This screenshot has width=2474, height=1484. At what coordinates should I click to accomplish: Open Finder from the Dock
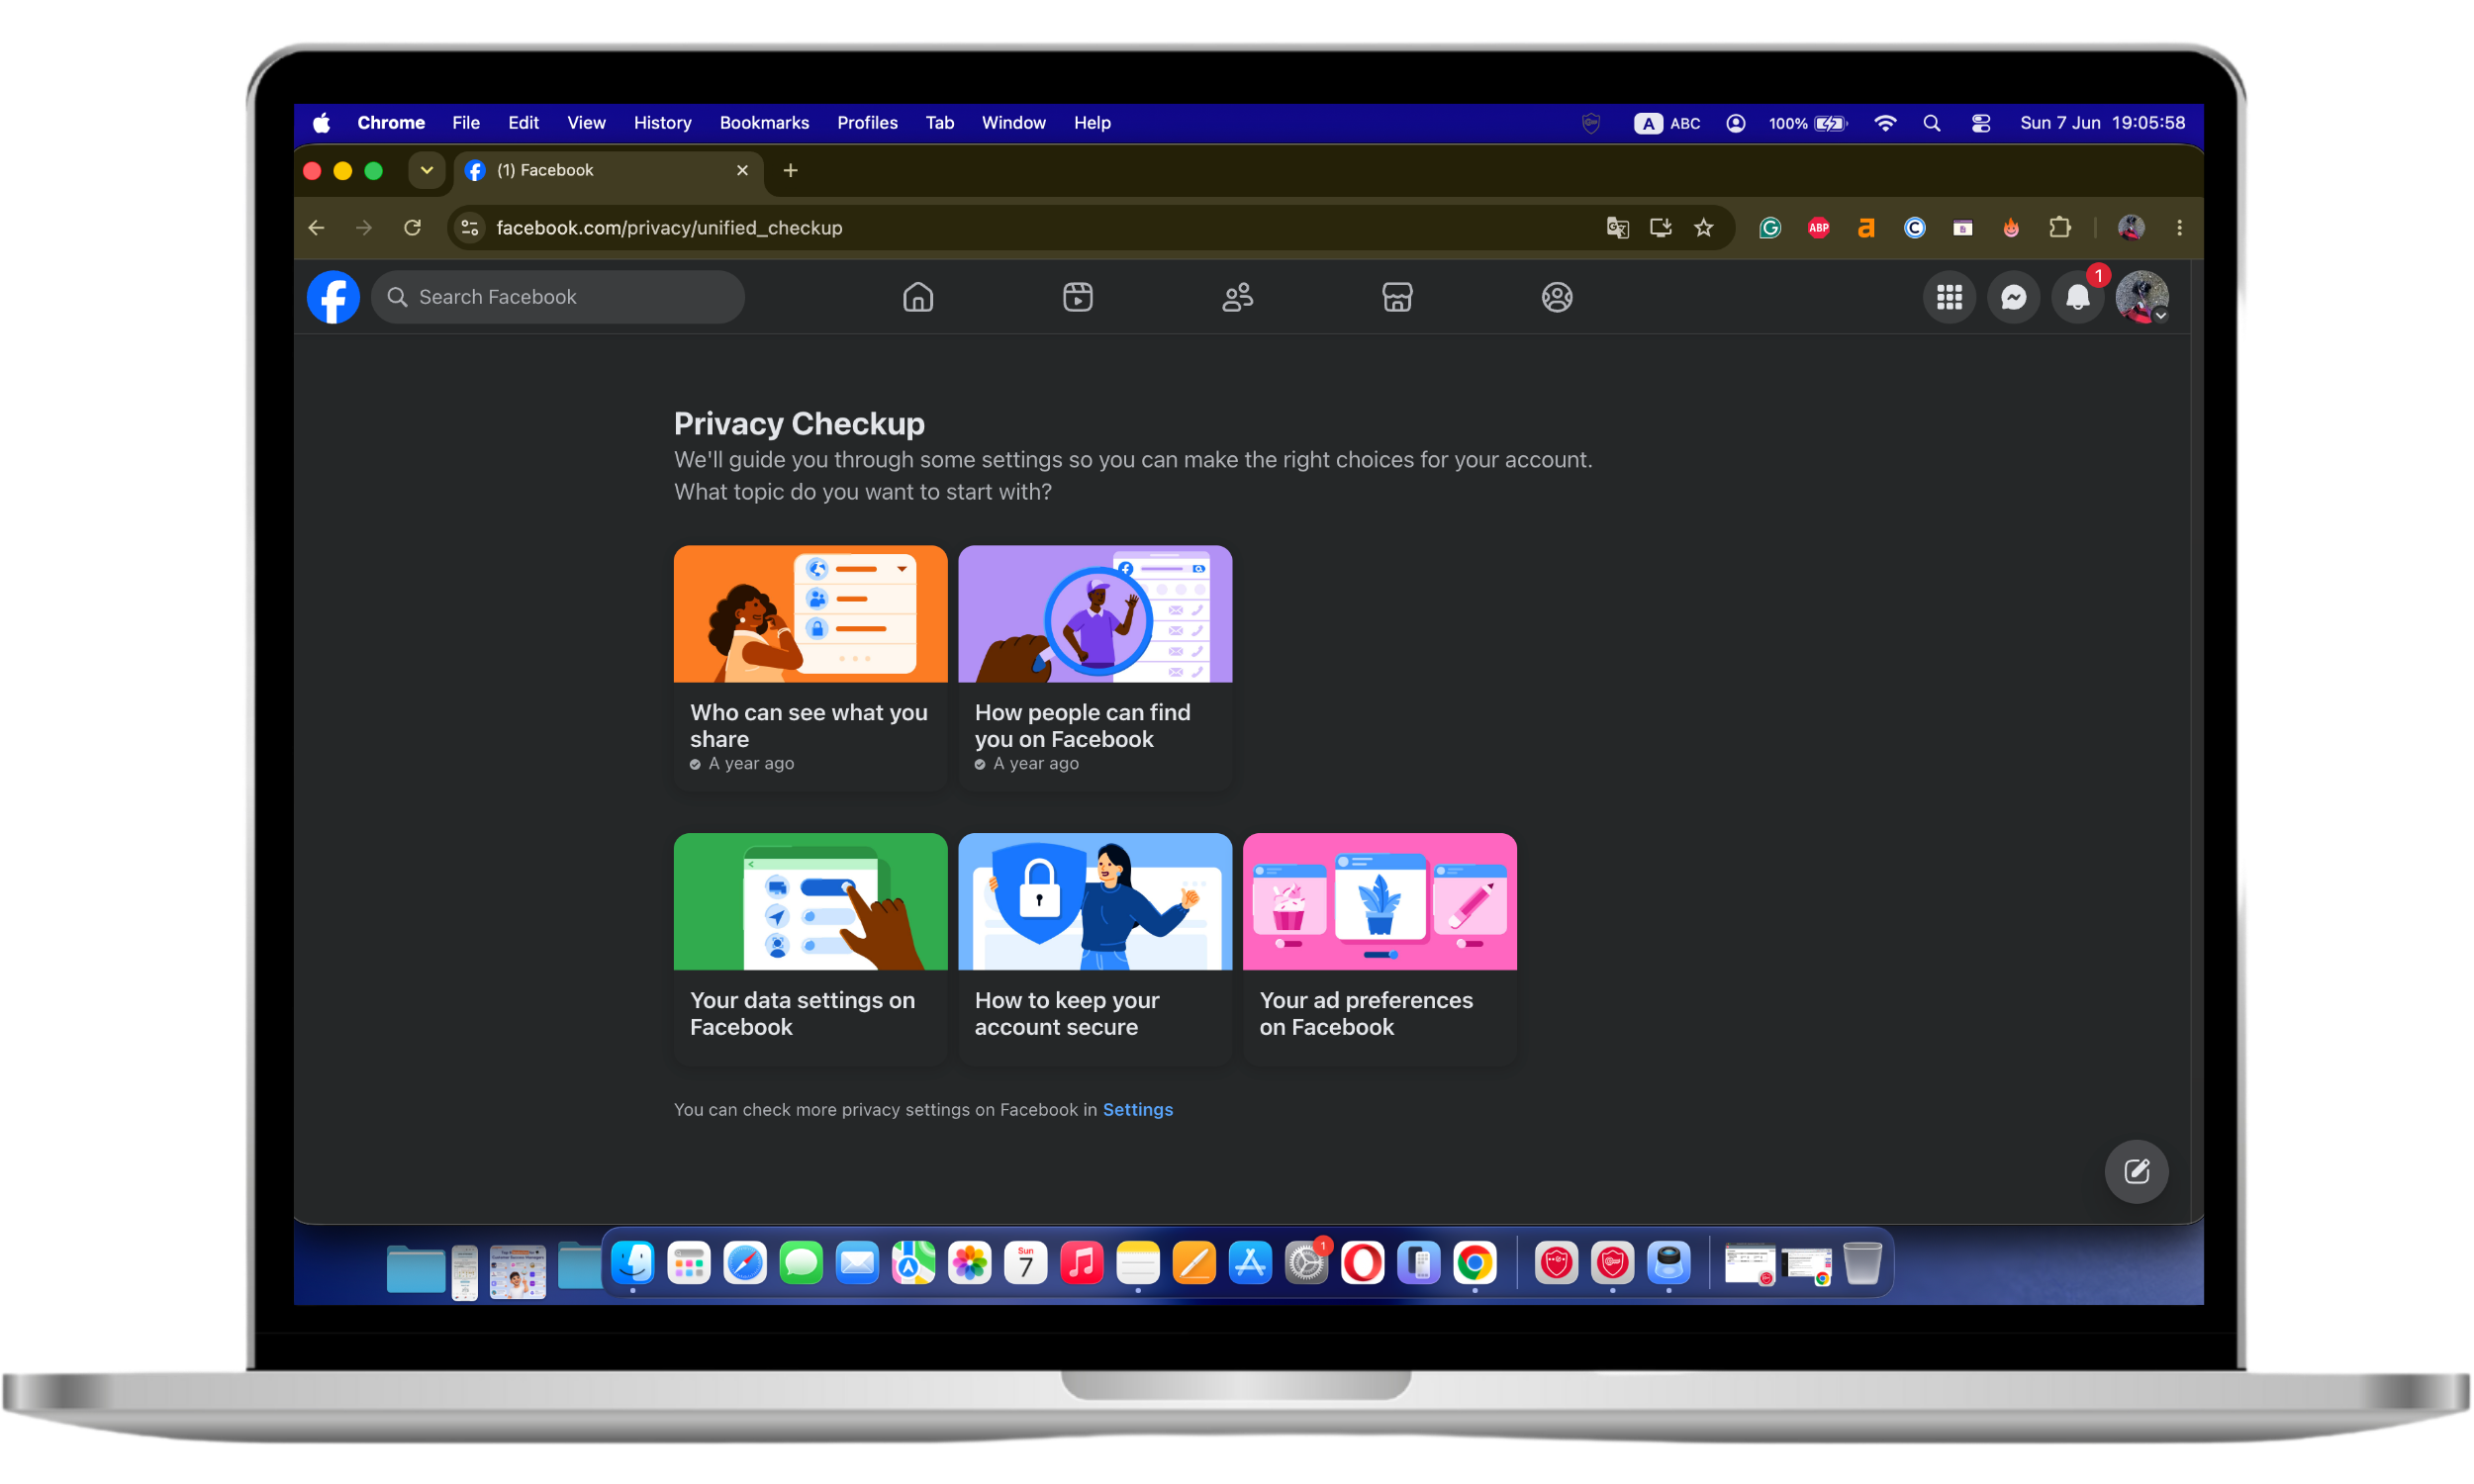pyautogui.click(x=633, y=1263)
